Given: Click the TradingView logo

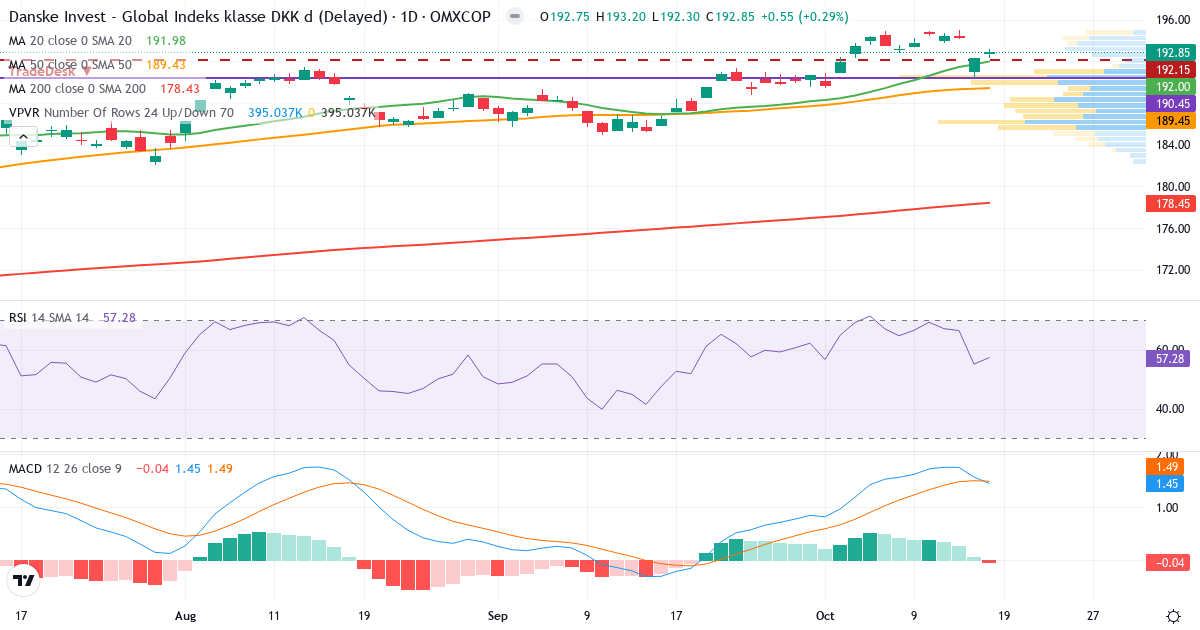Looking at the screenshot, I should pos(23,579).
